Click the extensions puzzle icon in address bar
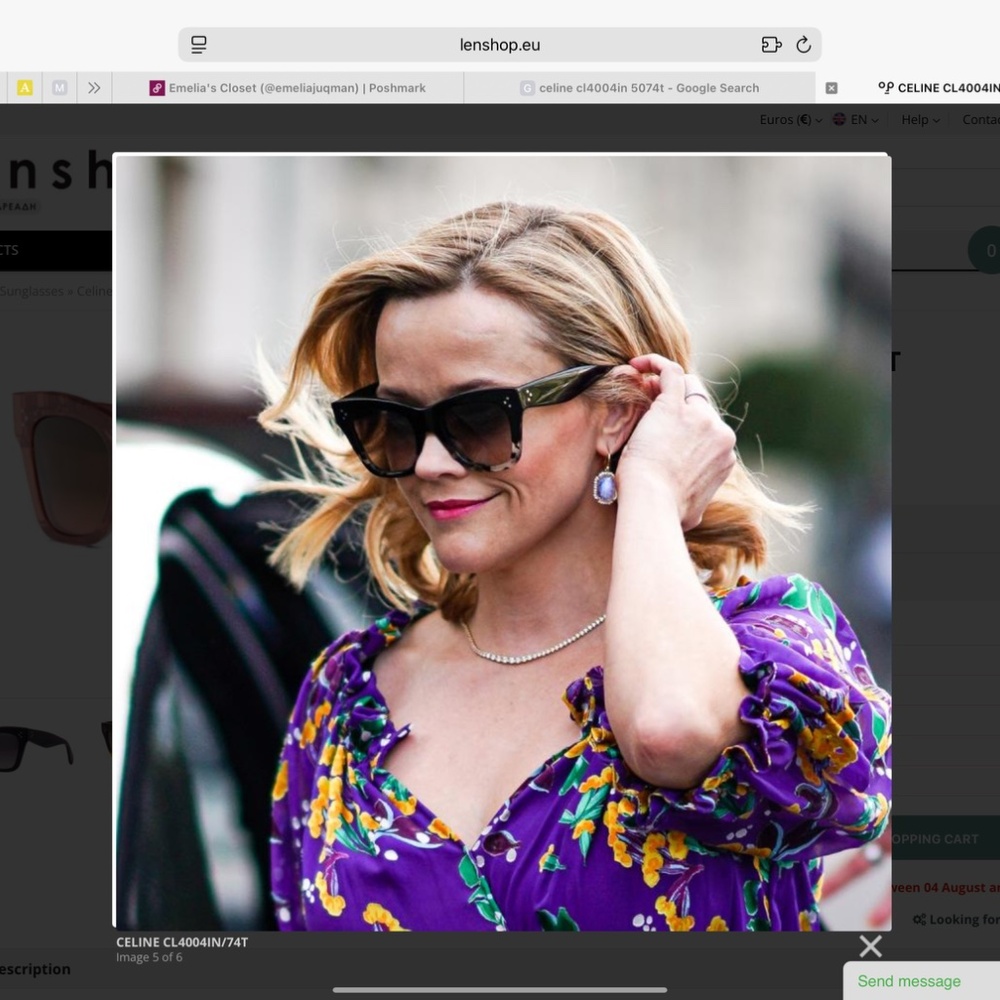1000x1000 pixels. 771,45
